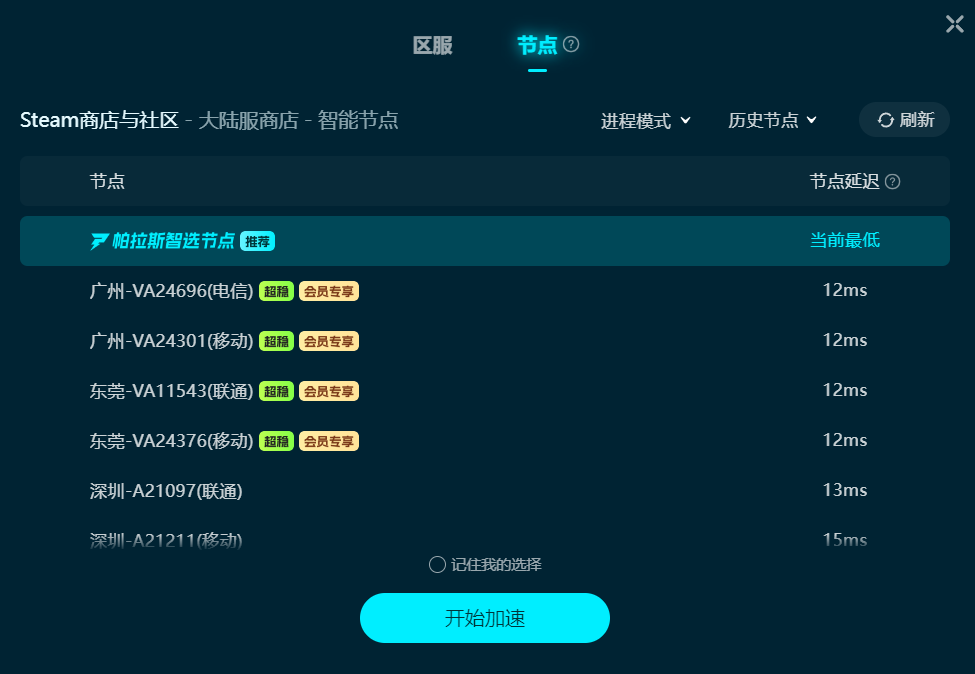
Task: Click the 开始加速 button
Action: (485, 618)
